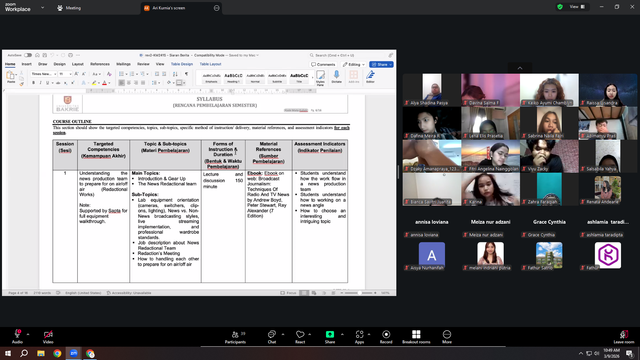
Task: Open the font size dropdown
Action: point(65,74)
